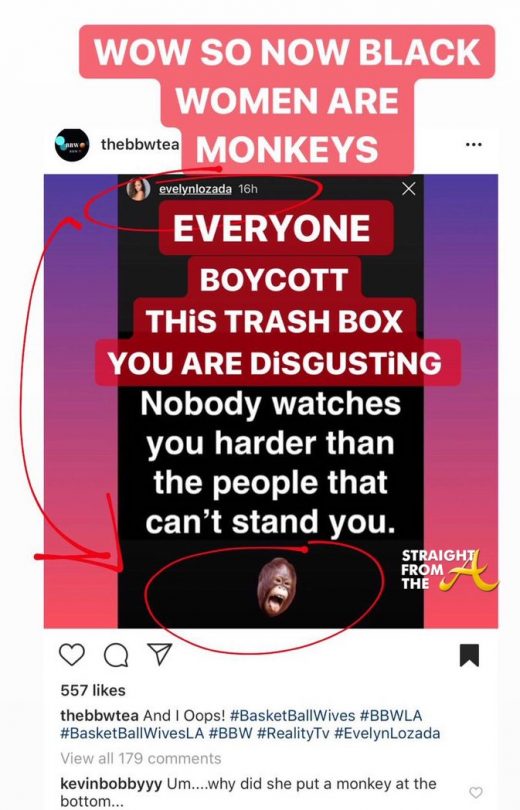Open kevinbobbyyy's profile from the comment
Viewport: 520px width, 810px height.
coord(111,784)
